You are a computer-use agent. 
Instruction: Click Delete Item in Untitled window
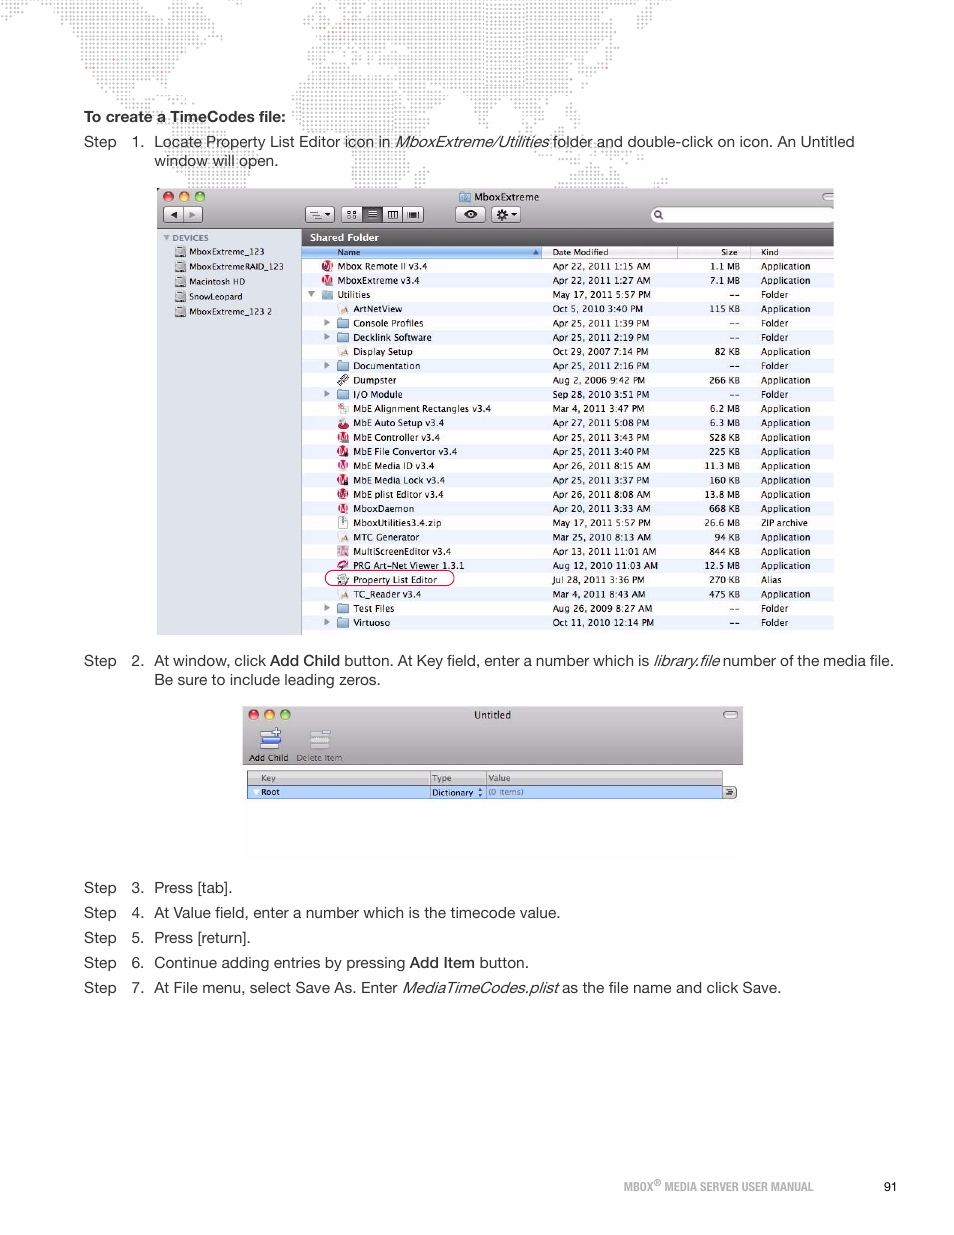click(x=319, y=746)
